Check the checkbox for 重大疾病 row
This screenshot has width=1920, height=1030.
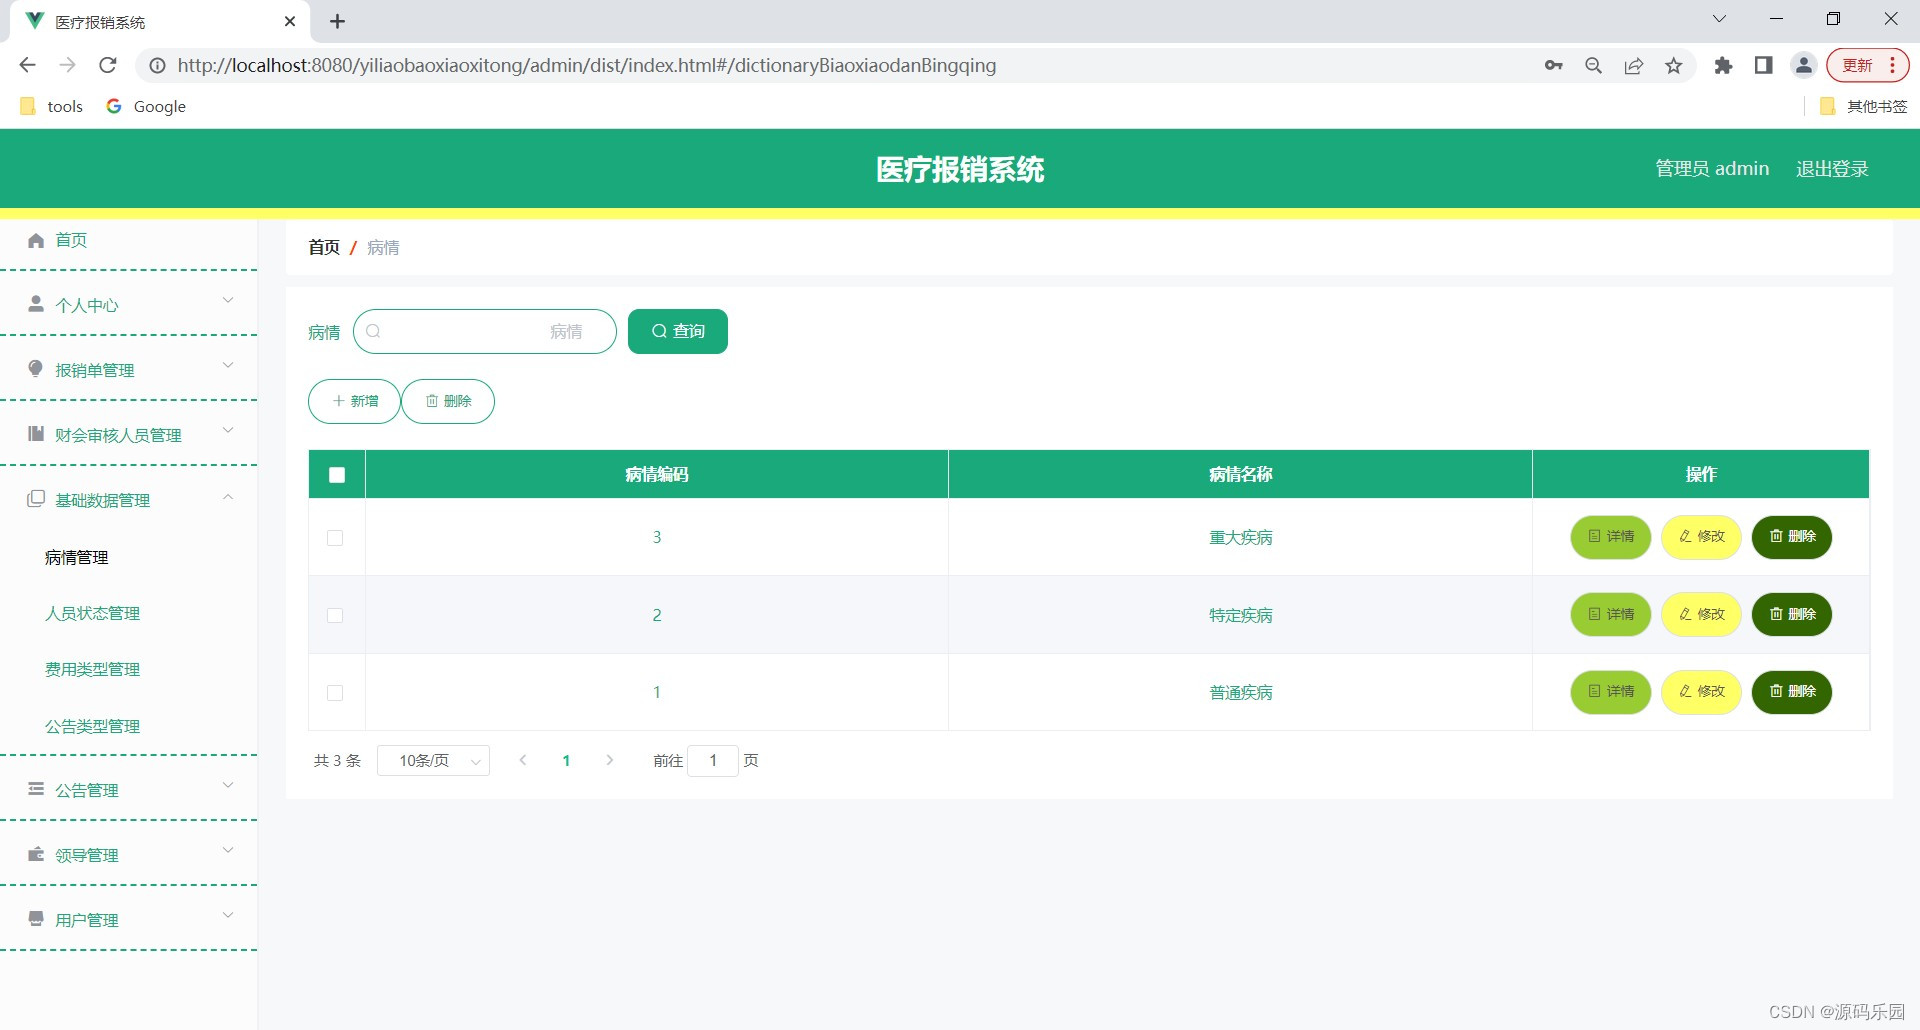(336, 538)
